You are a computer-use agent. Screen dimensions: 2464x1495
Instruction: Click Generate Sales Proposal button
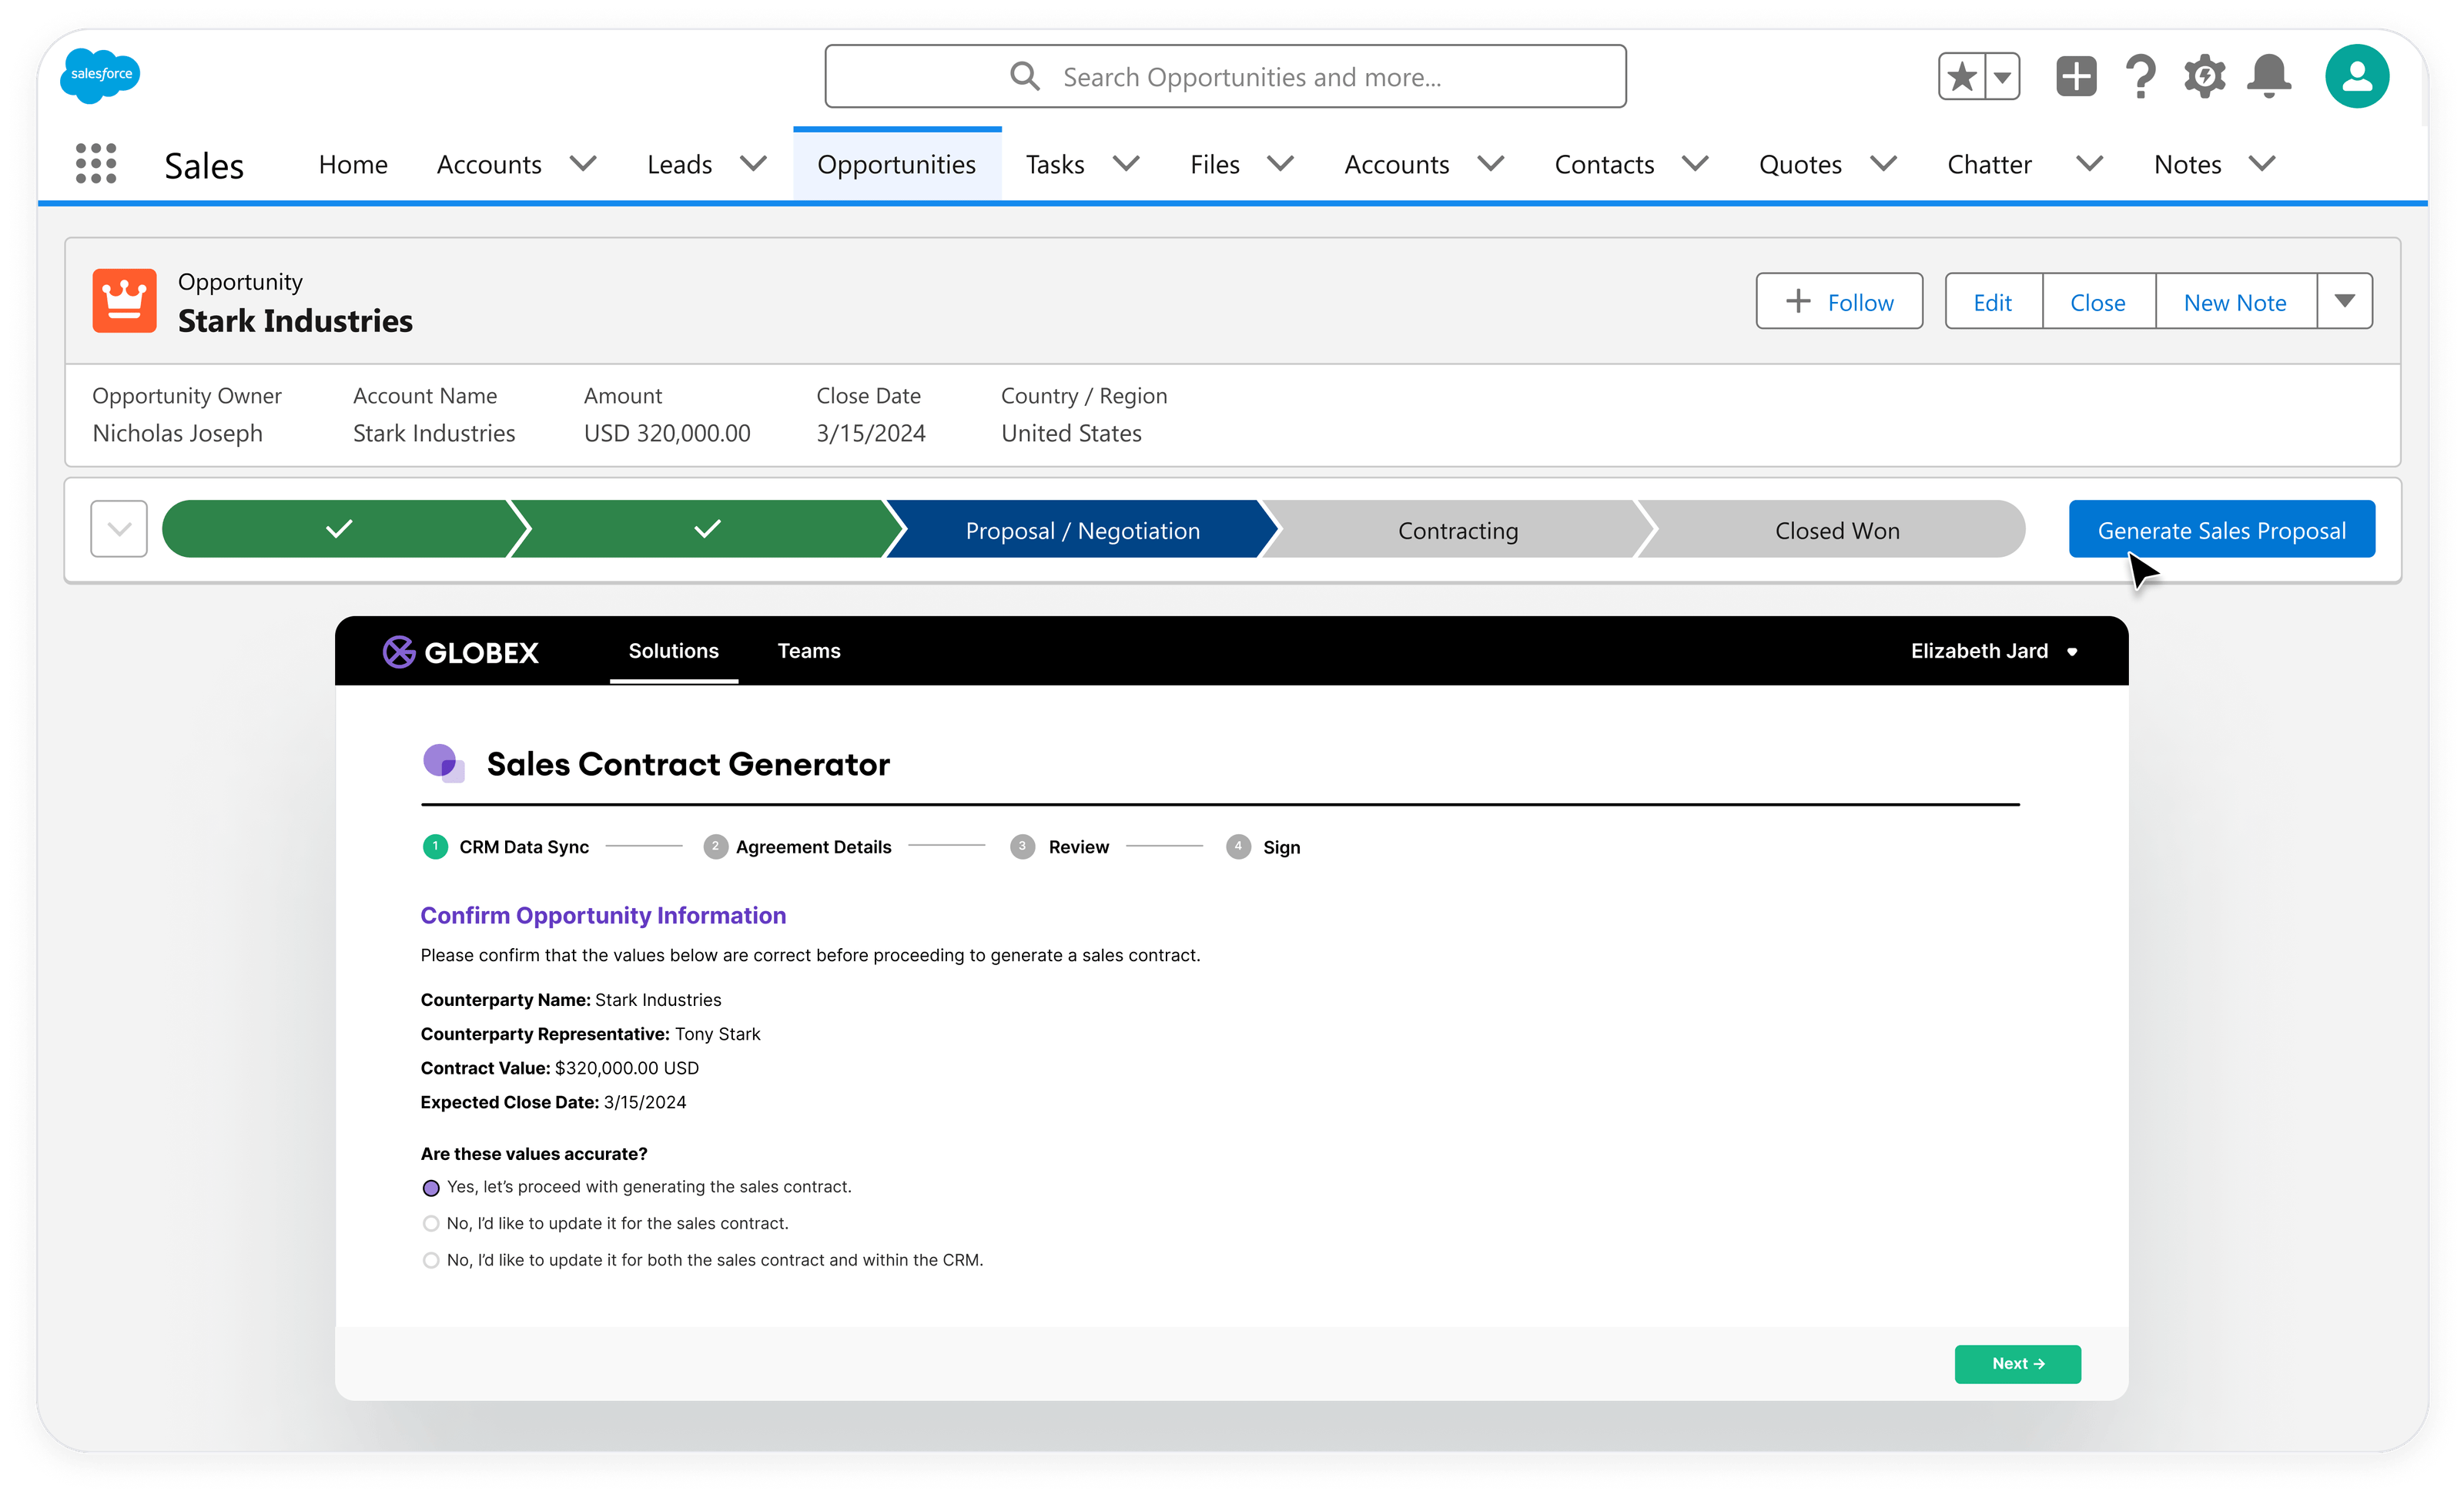[2221, 530]
